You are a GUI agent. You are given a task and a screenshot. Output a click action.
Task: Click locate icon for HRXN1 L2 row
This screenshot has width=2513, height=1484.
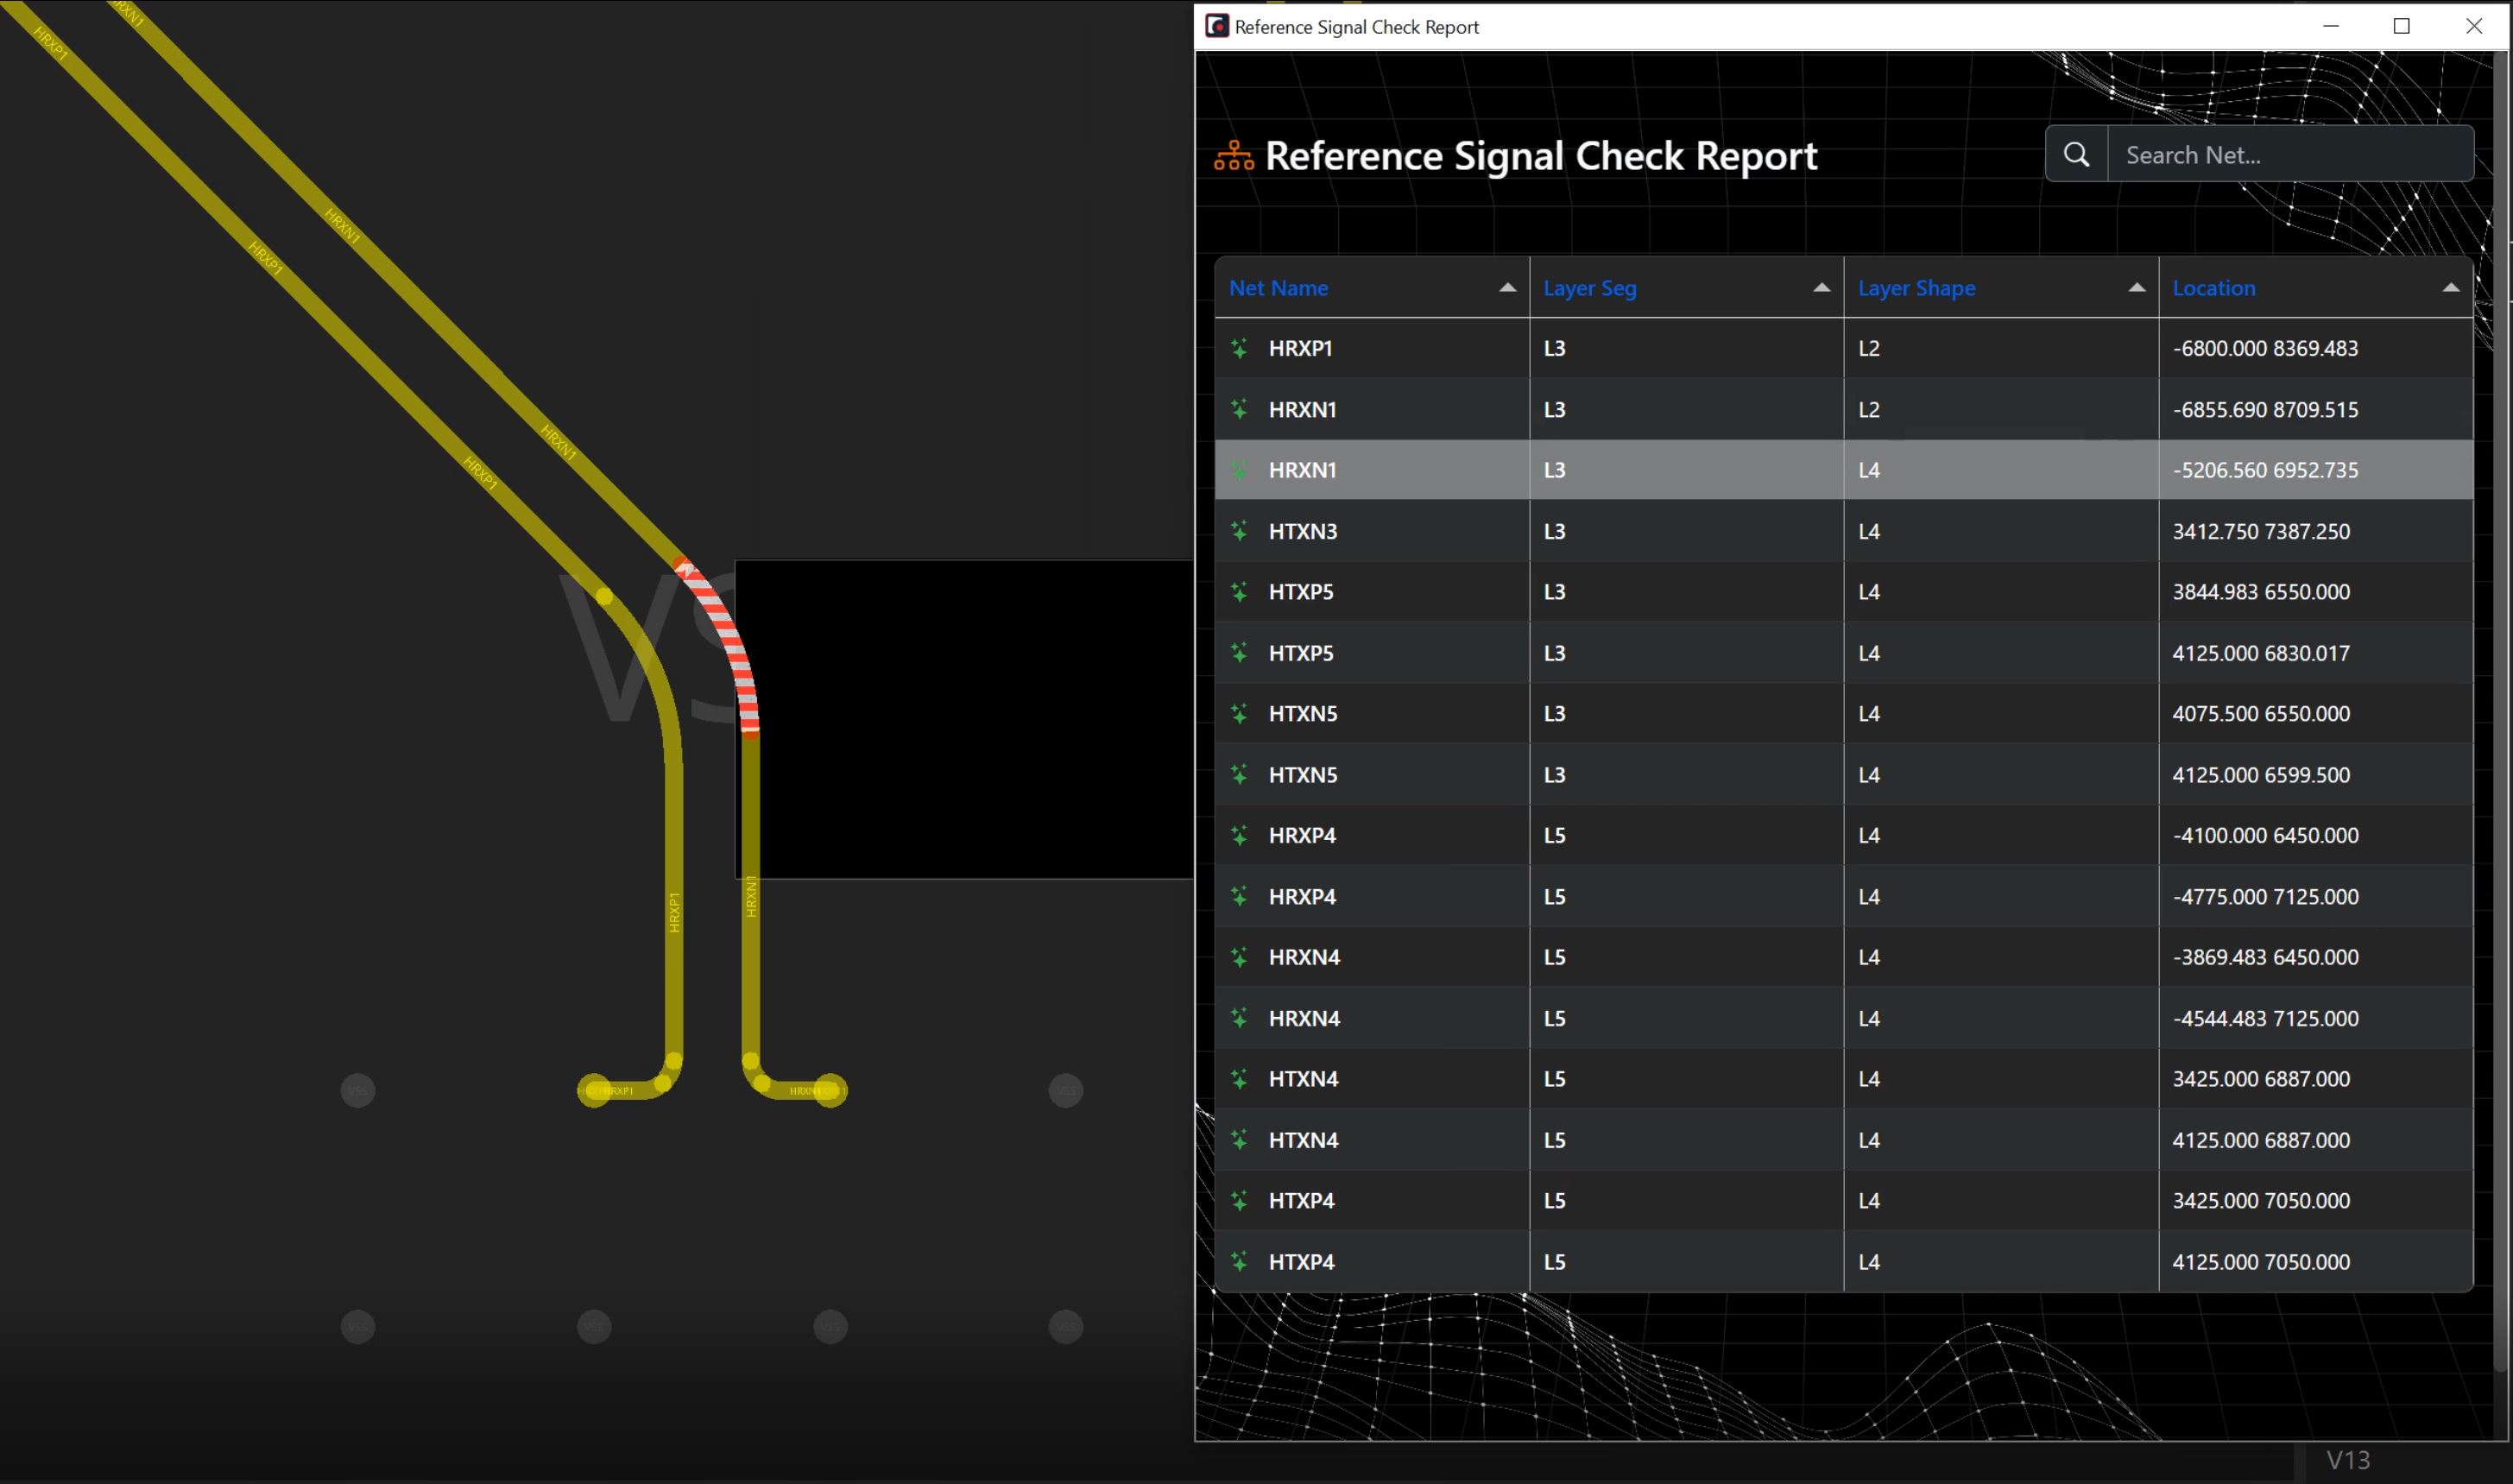pyautogui.click(x=1240, y=409)
